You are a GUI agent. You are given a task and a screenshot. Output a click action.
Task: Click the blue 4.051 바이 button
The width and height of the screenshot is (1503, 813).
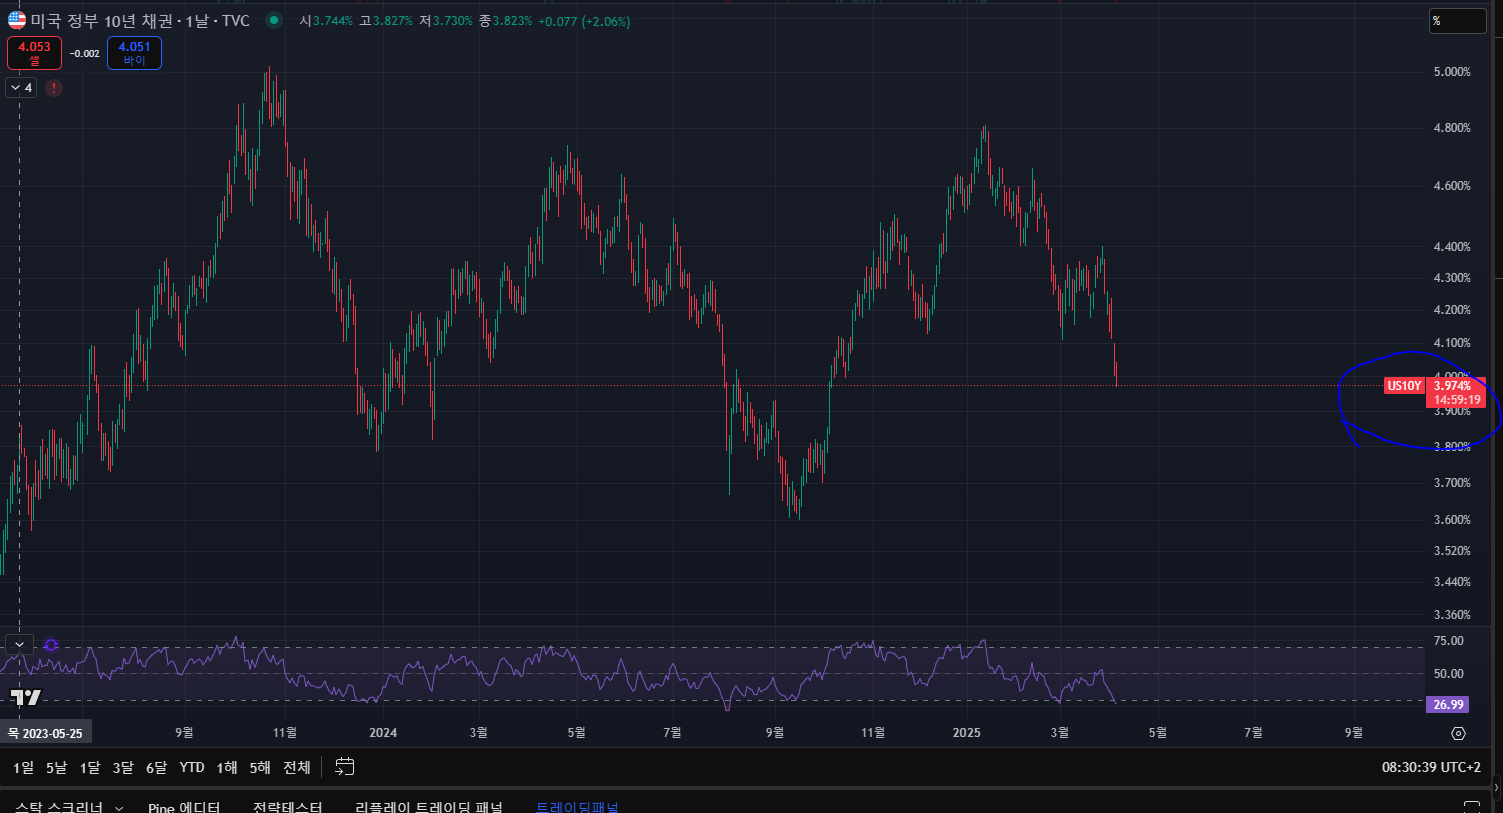[134, 53]
